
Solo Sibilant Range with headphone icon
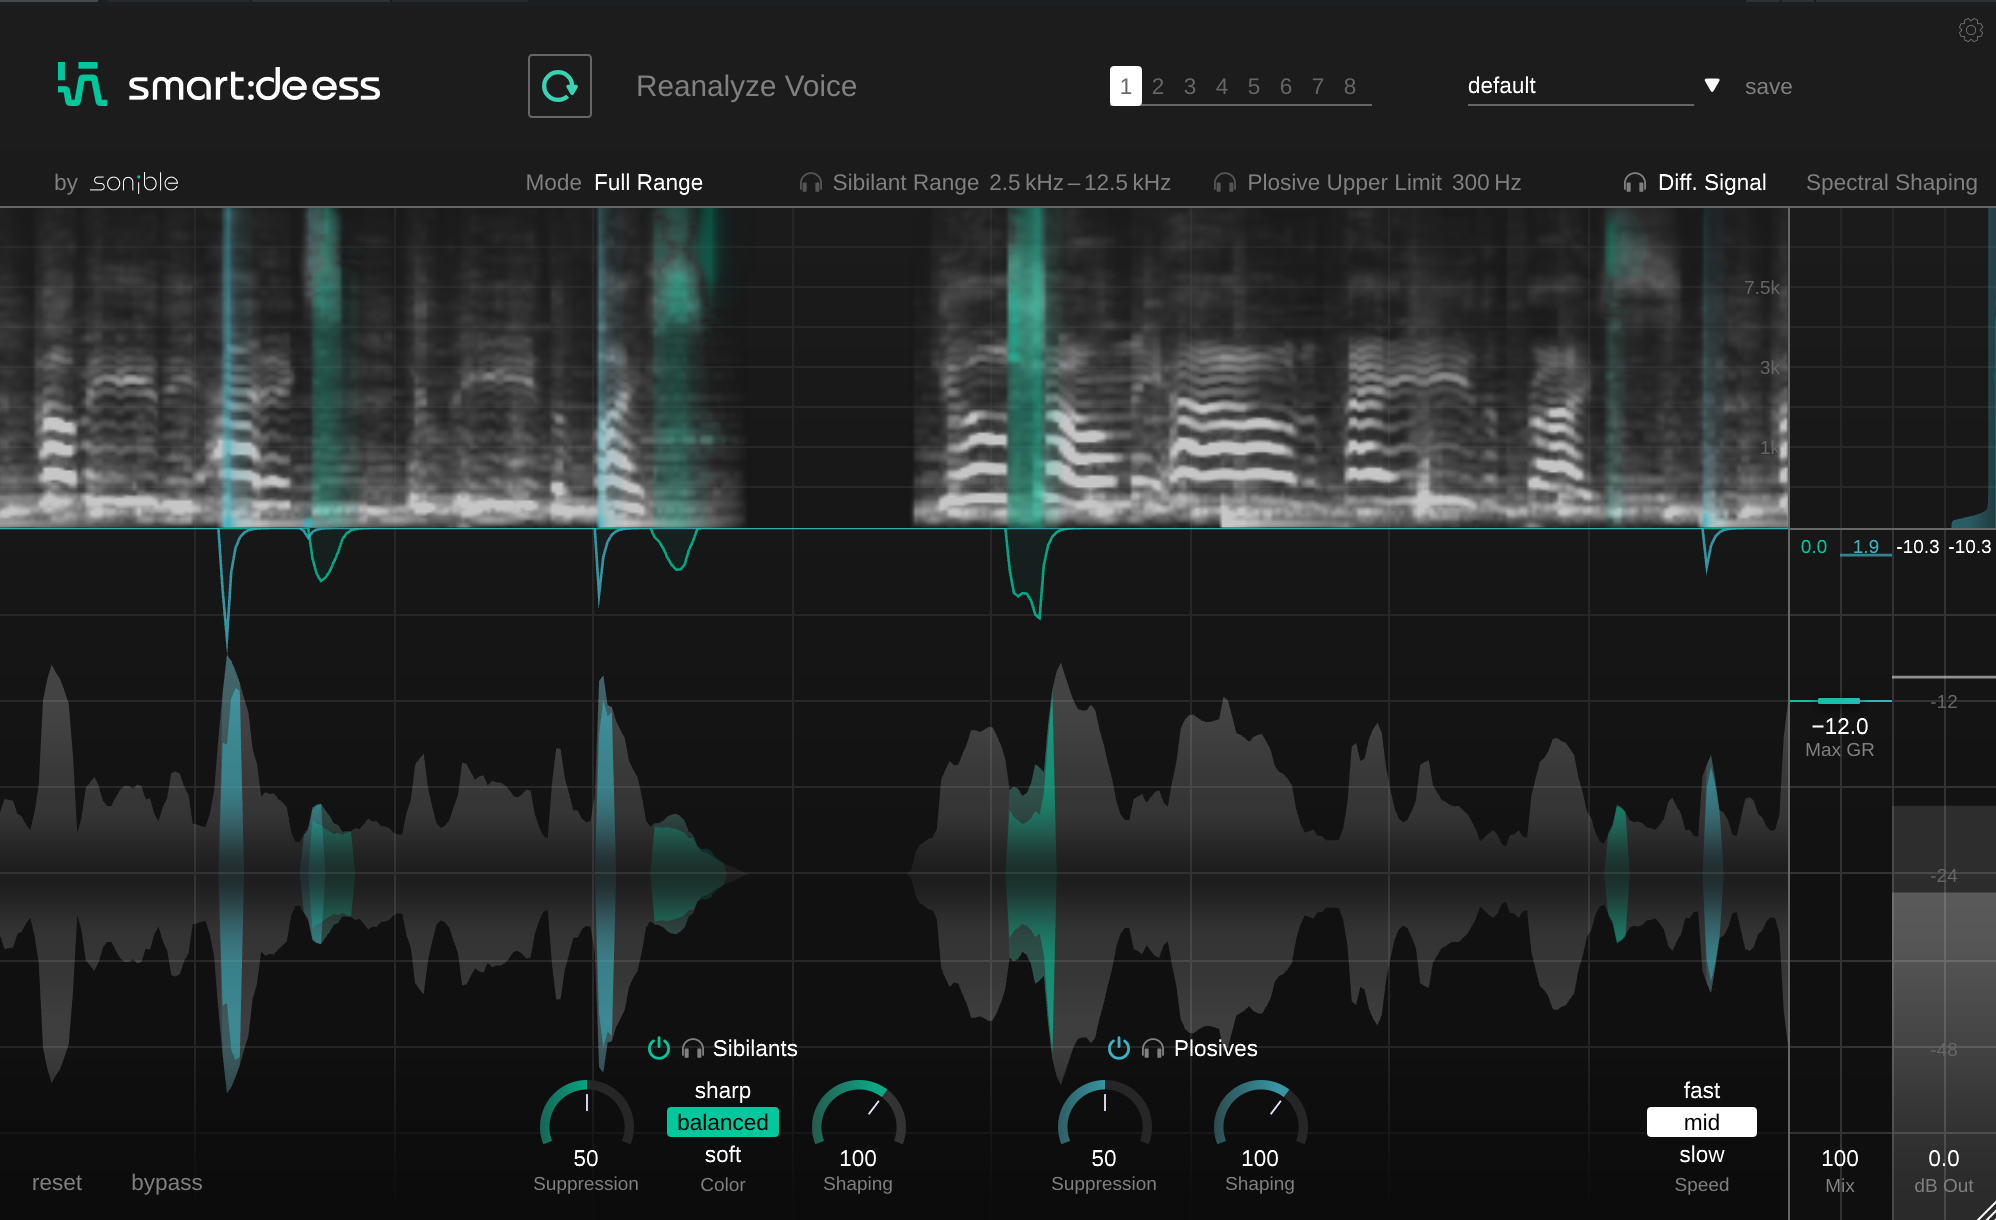[x=811, y=183]
